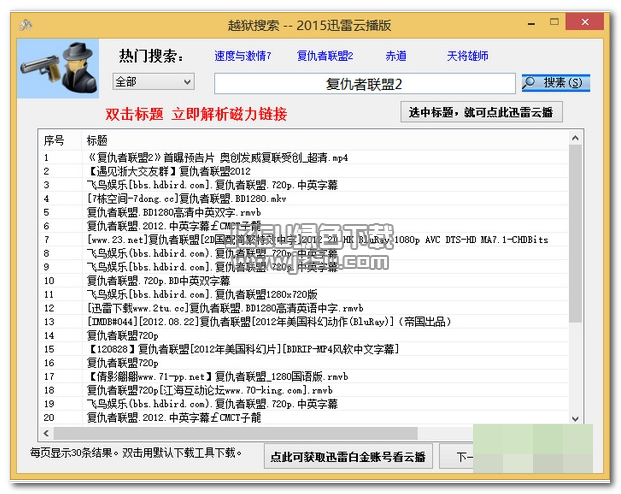Screen dimensions: 621x494
Task: Click the vertical scrollbar up arrow
Action: (575, 138)
